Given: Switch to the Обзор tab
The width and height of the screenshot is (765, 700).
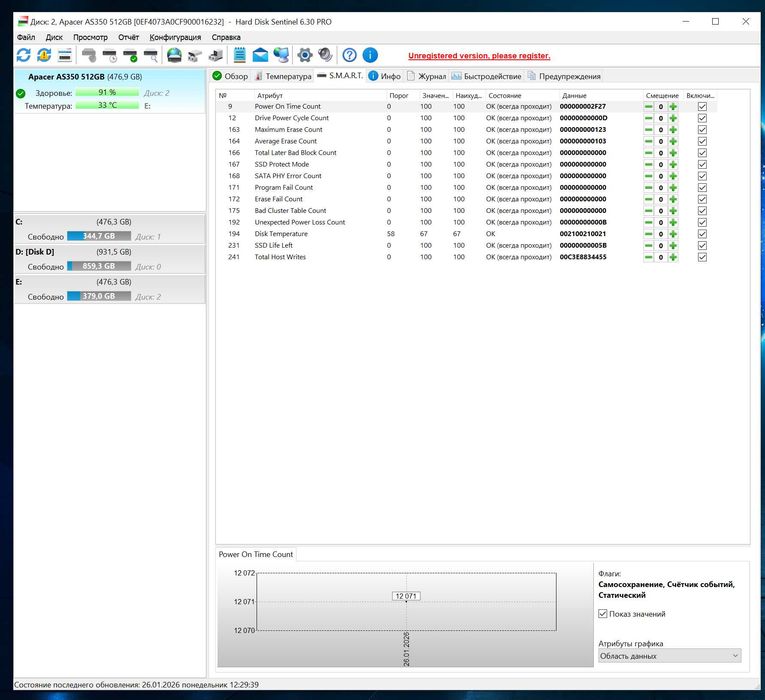Looking at the screenshot, I should coord(230,76).
